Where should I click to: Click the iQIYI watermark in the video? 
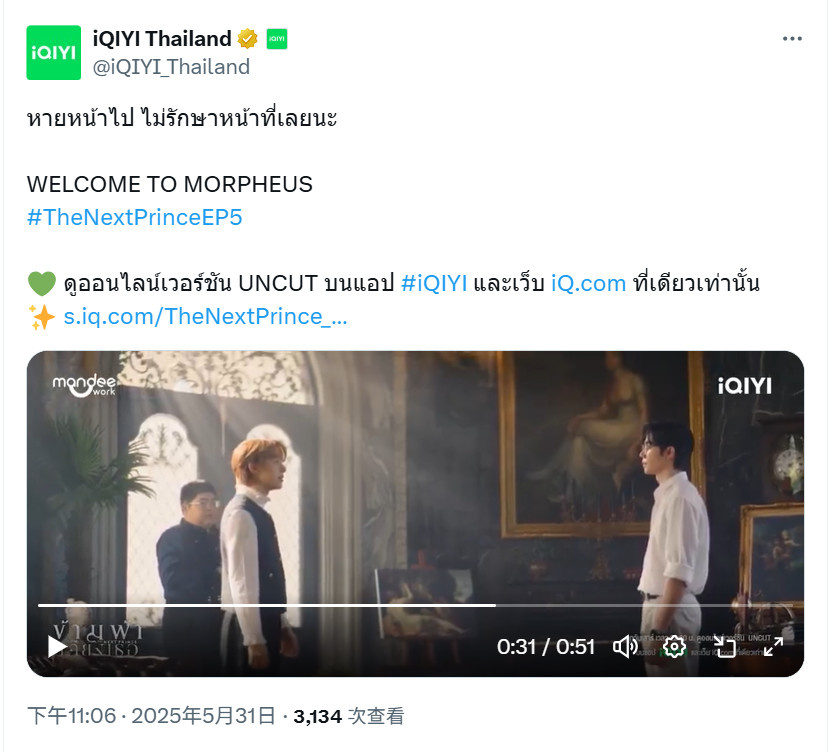point(744,385)
